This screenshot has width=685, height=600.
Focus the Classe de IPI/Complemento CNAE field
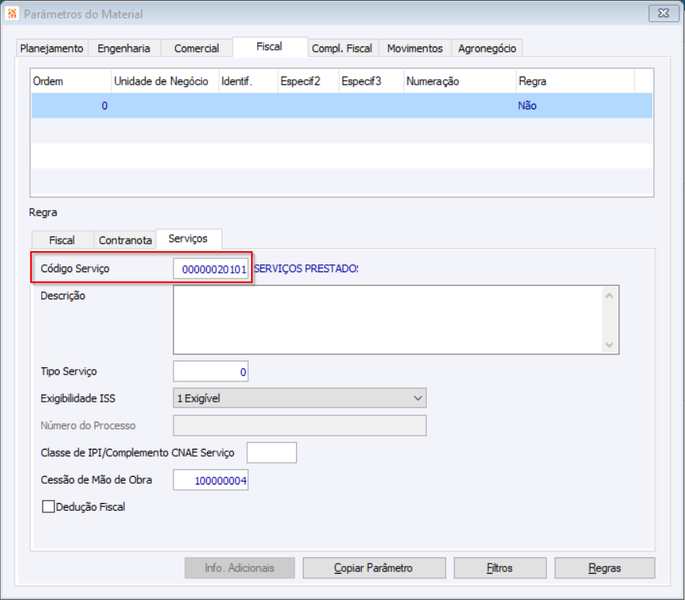click(x=272, y=453)
